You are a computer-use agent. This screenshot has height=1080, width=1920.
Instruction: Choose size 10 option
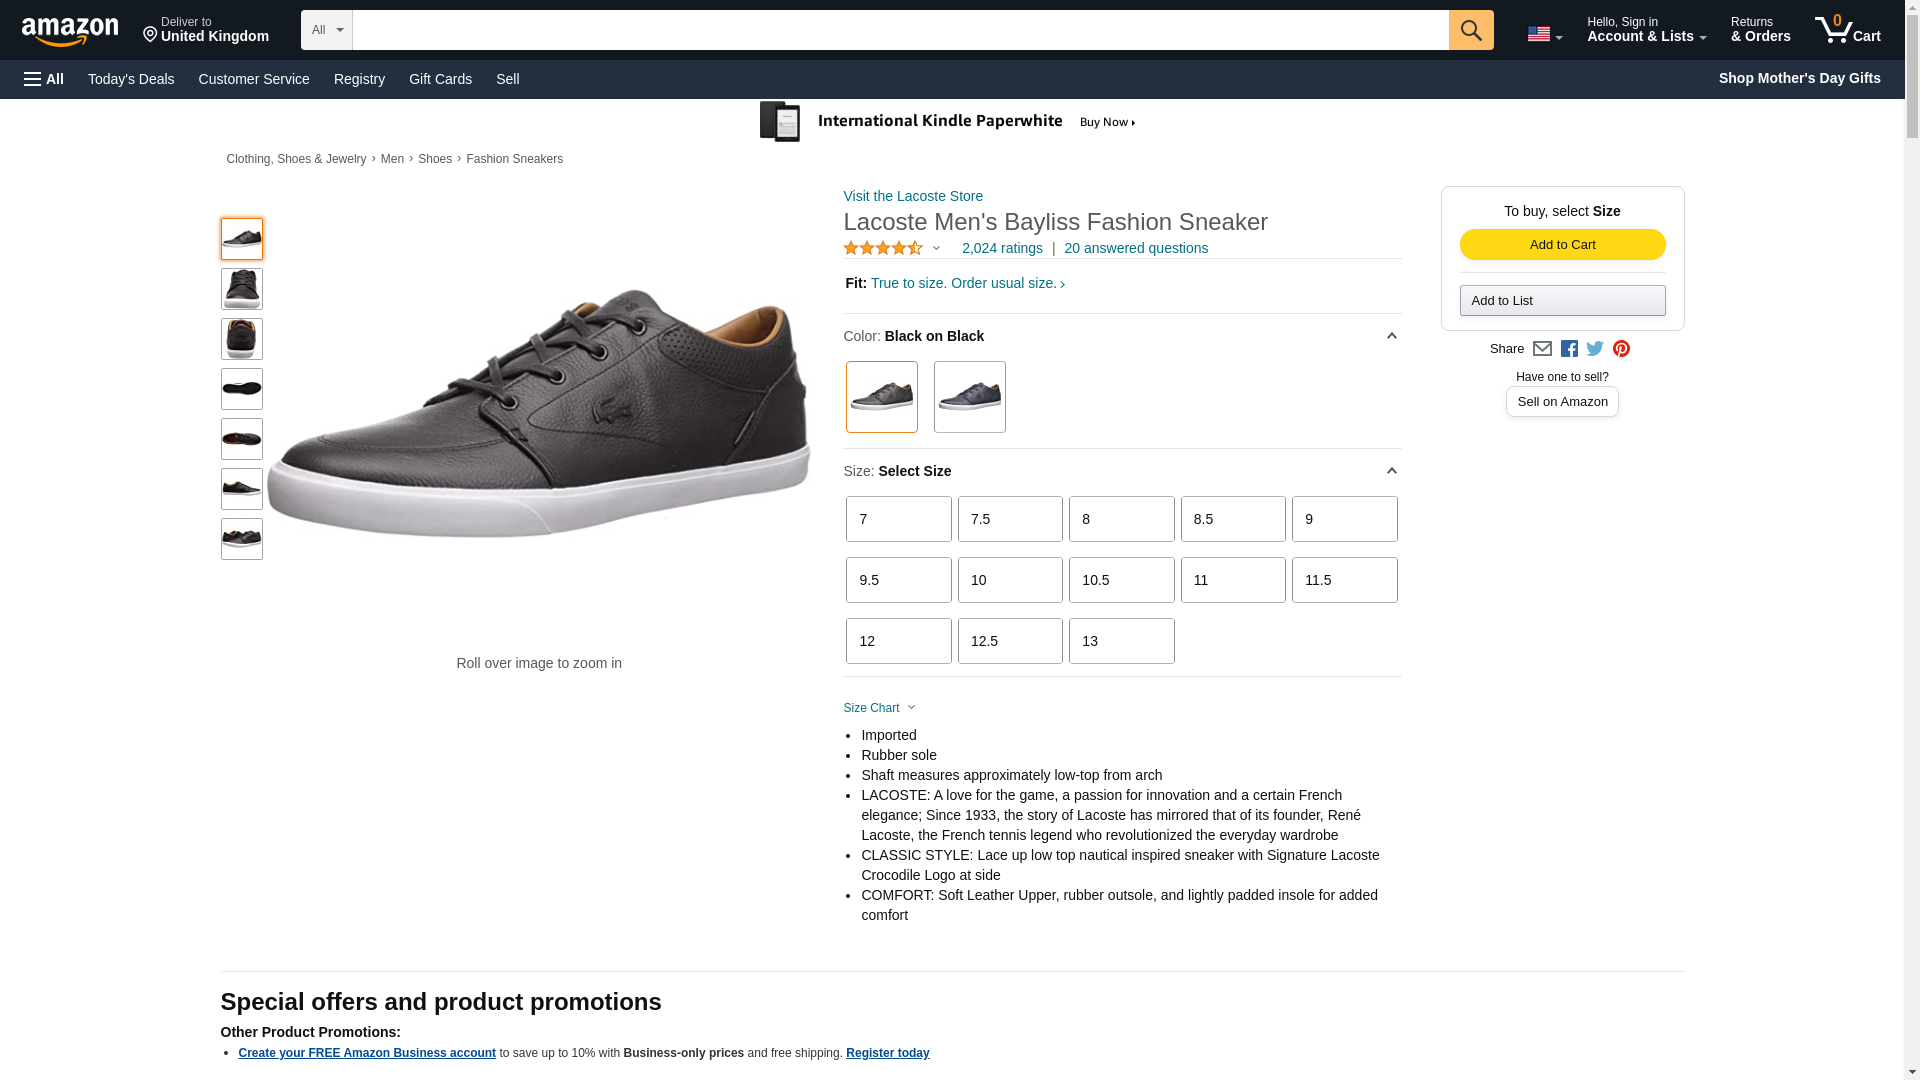coord(1009,580)
